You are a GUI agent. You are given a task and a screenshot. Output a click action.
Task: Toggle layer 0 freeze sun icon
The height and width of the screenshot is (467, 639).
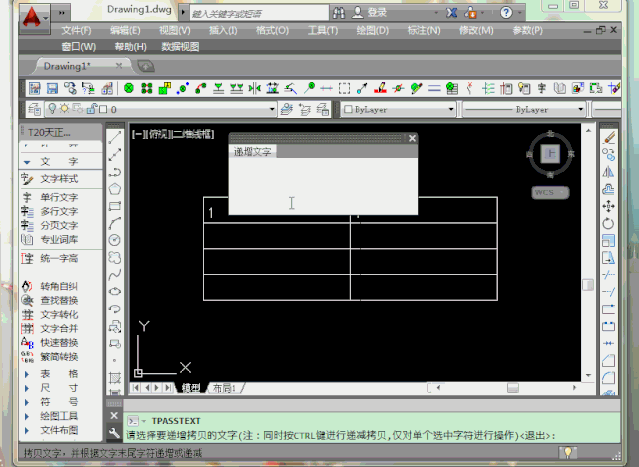coord(64,108)
